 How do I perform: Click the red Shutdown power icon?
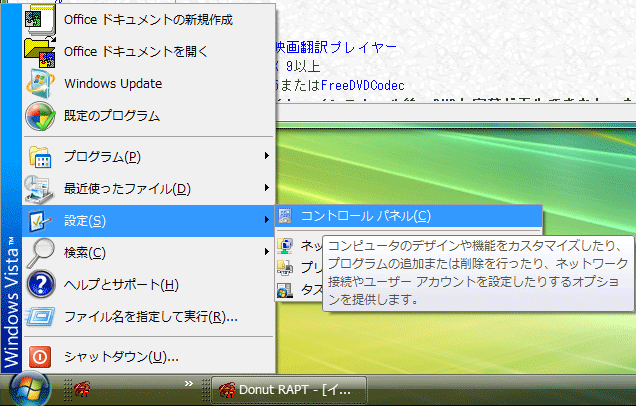pyautogui.click(x=40, y=357)
